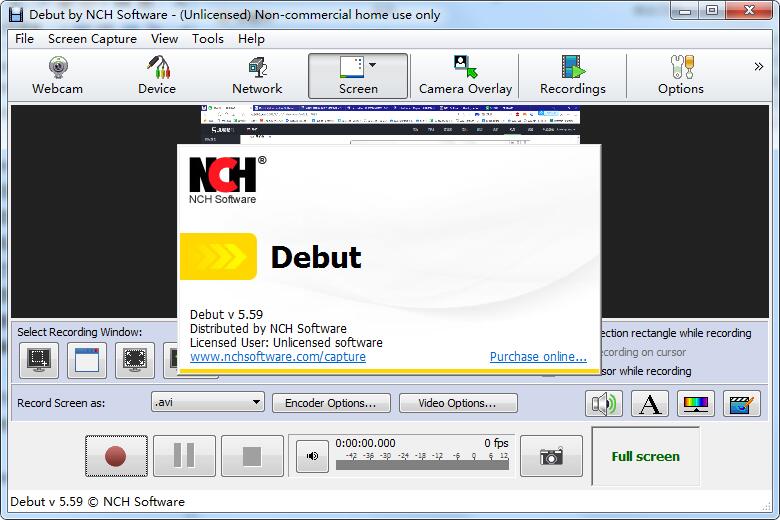
Task: Select the Webcam capture source
Action: pos(57,76)
